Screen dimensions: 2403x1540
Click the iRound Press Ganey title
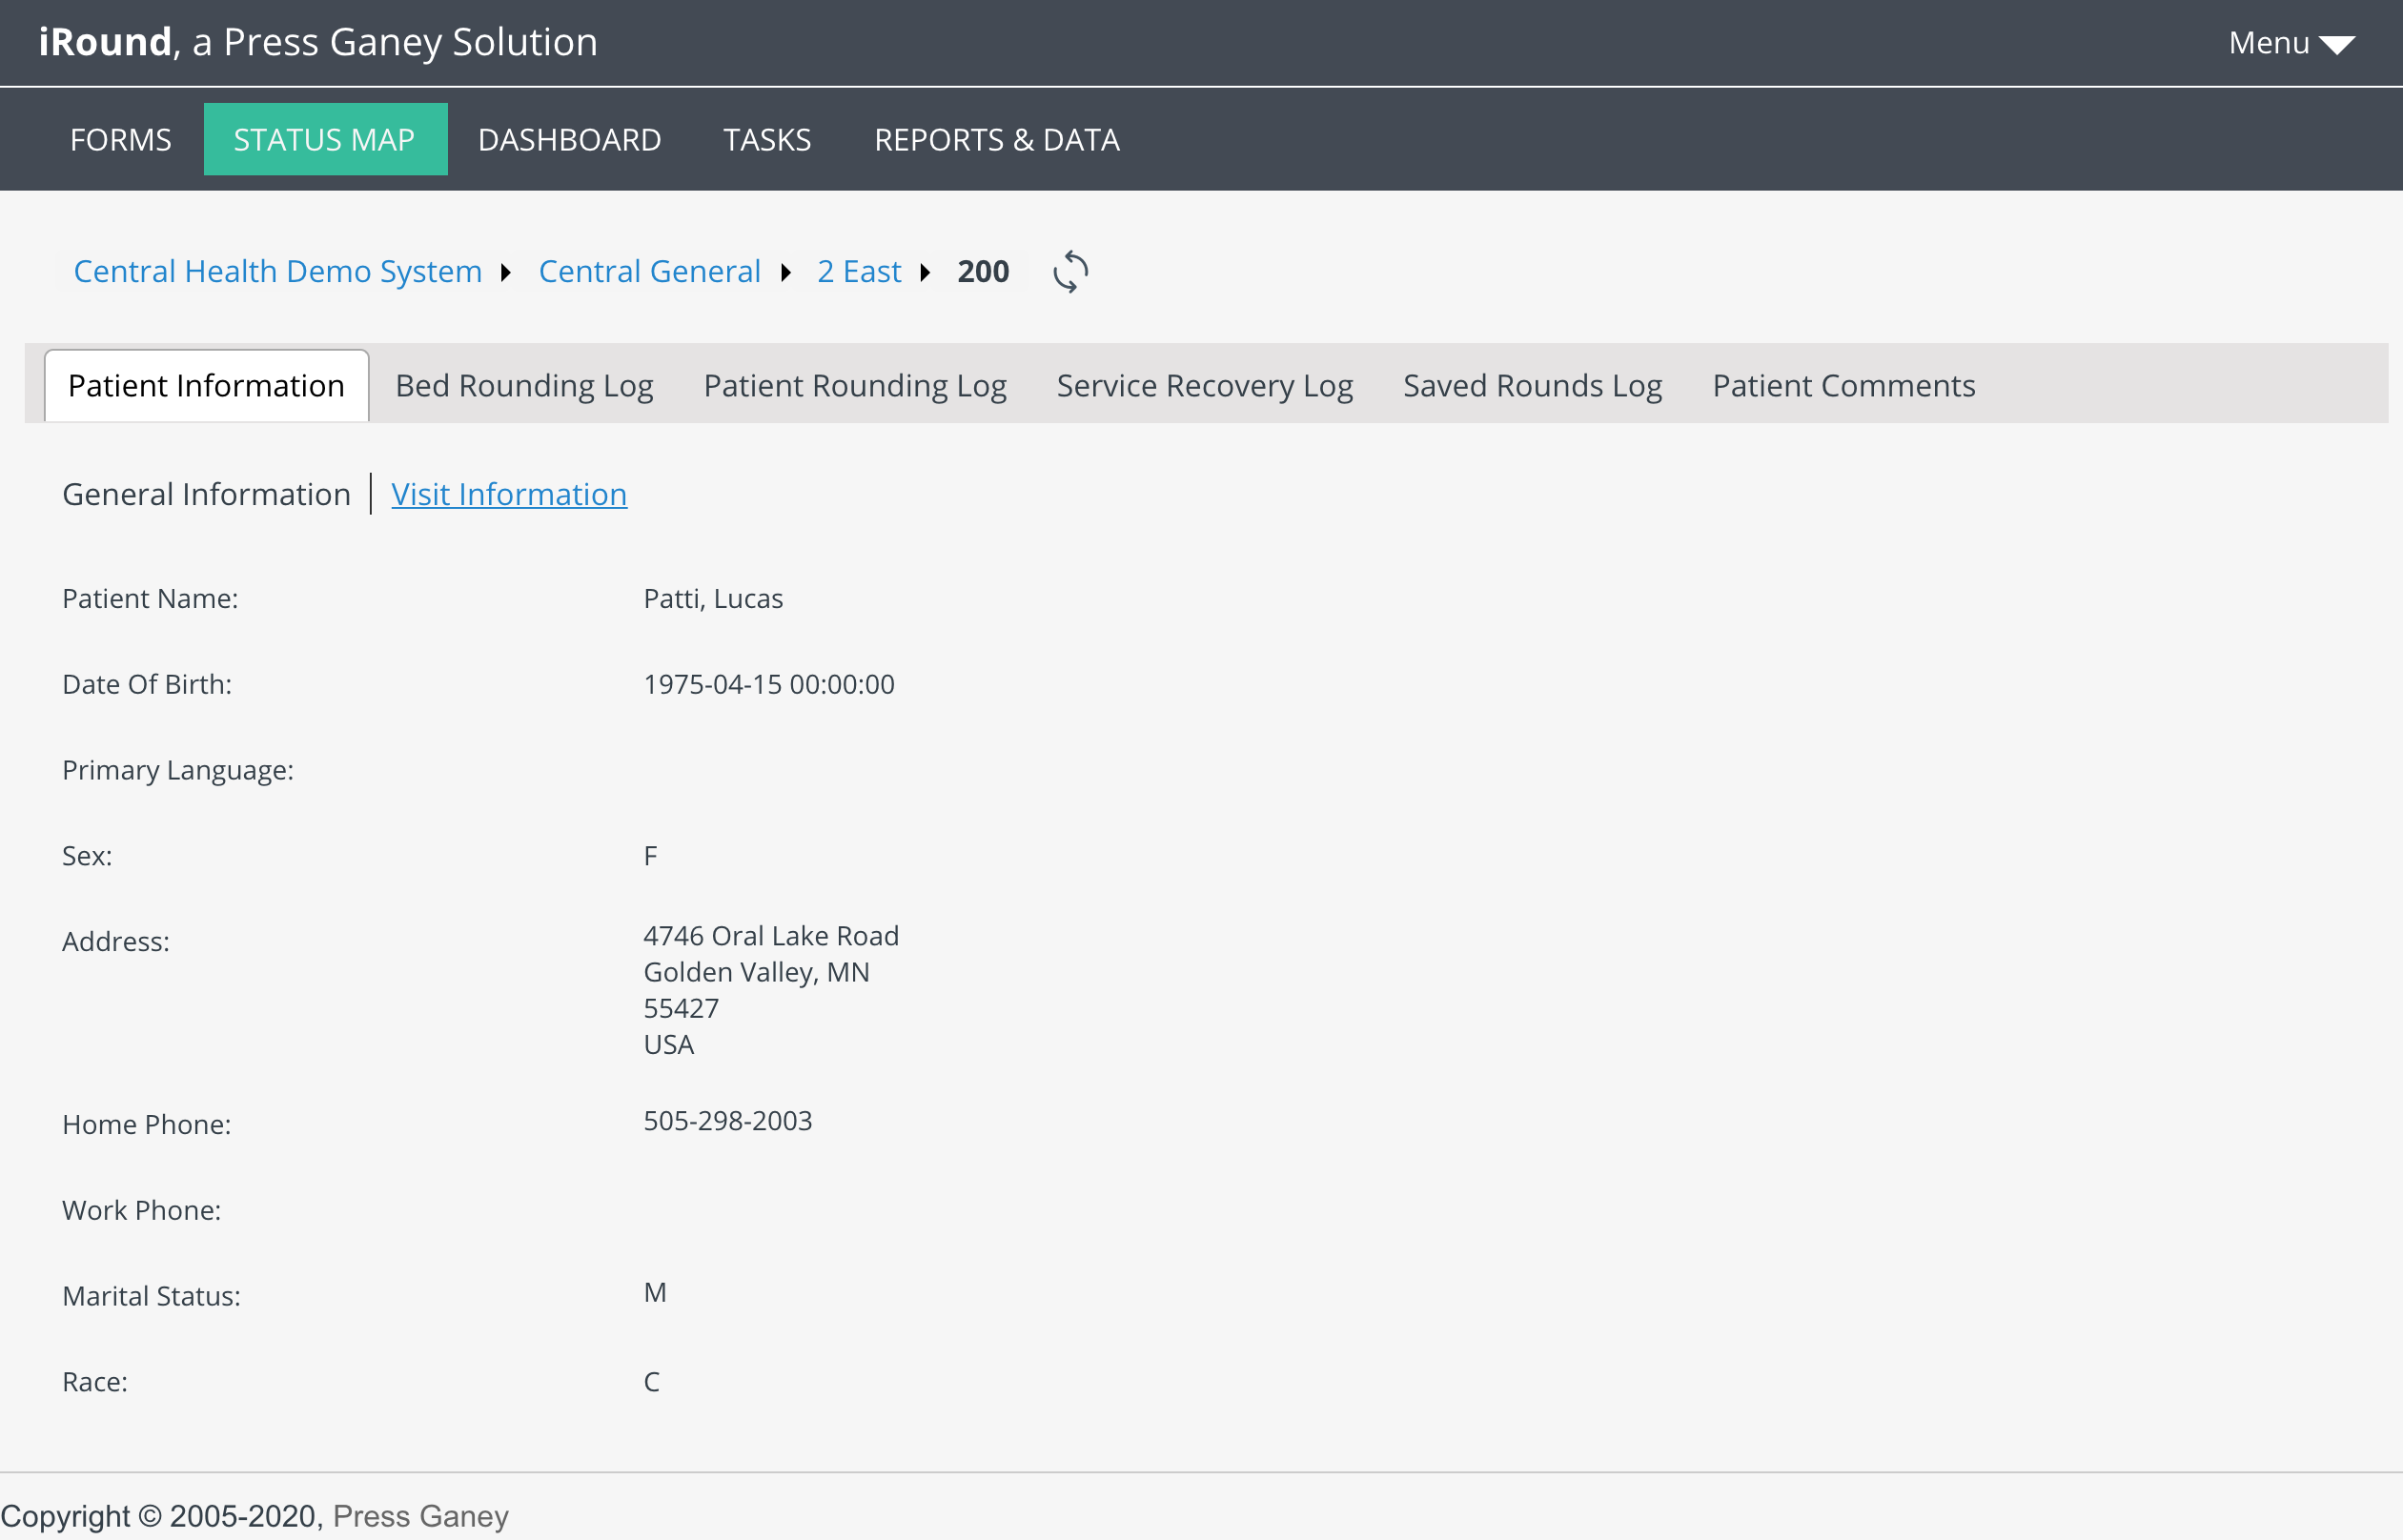coord(318,42)
